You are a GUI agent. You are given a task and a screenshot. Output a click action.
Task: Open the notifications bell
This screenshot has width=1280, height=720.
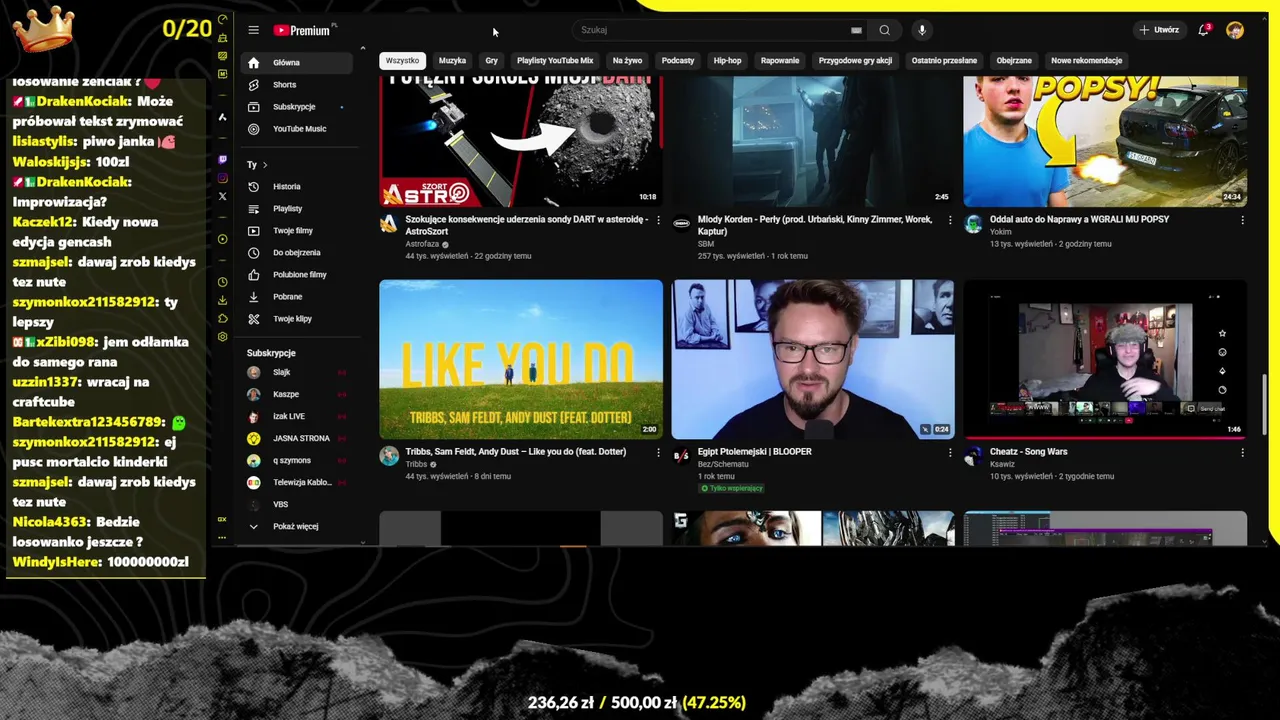1204,30
